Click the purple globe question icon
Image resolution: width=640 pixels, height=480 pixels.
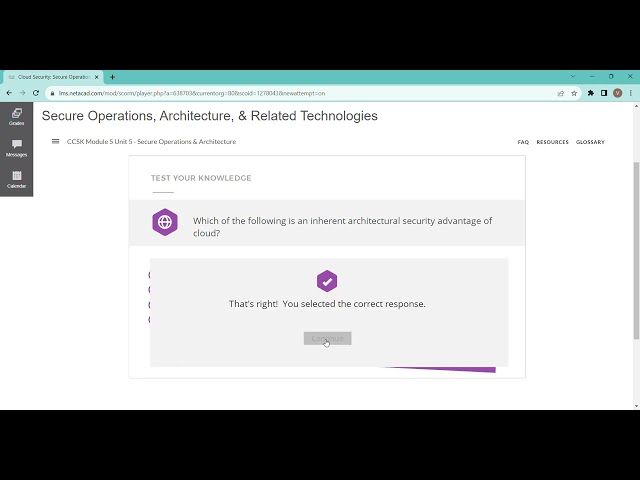click(165, 222)
